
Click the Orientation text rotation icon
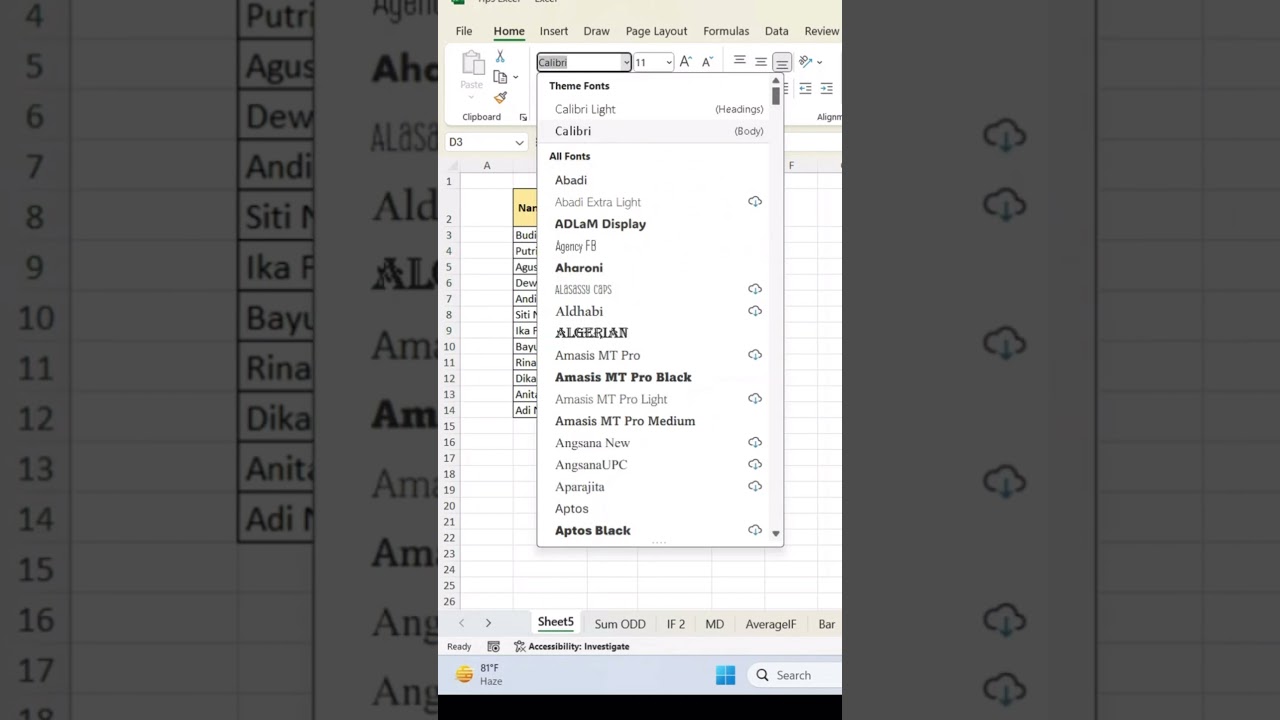point(805,61)
